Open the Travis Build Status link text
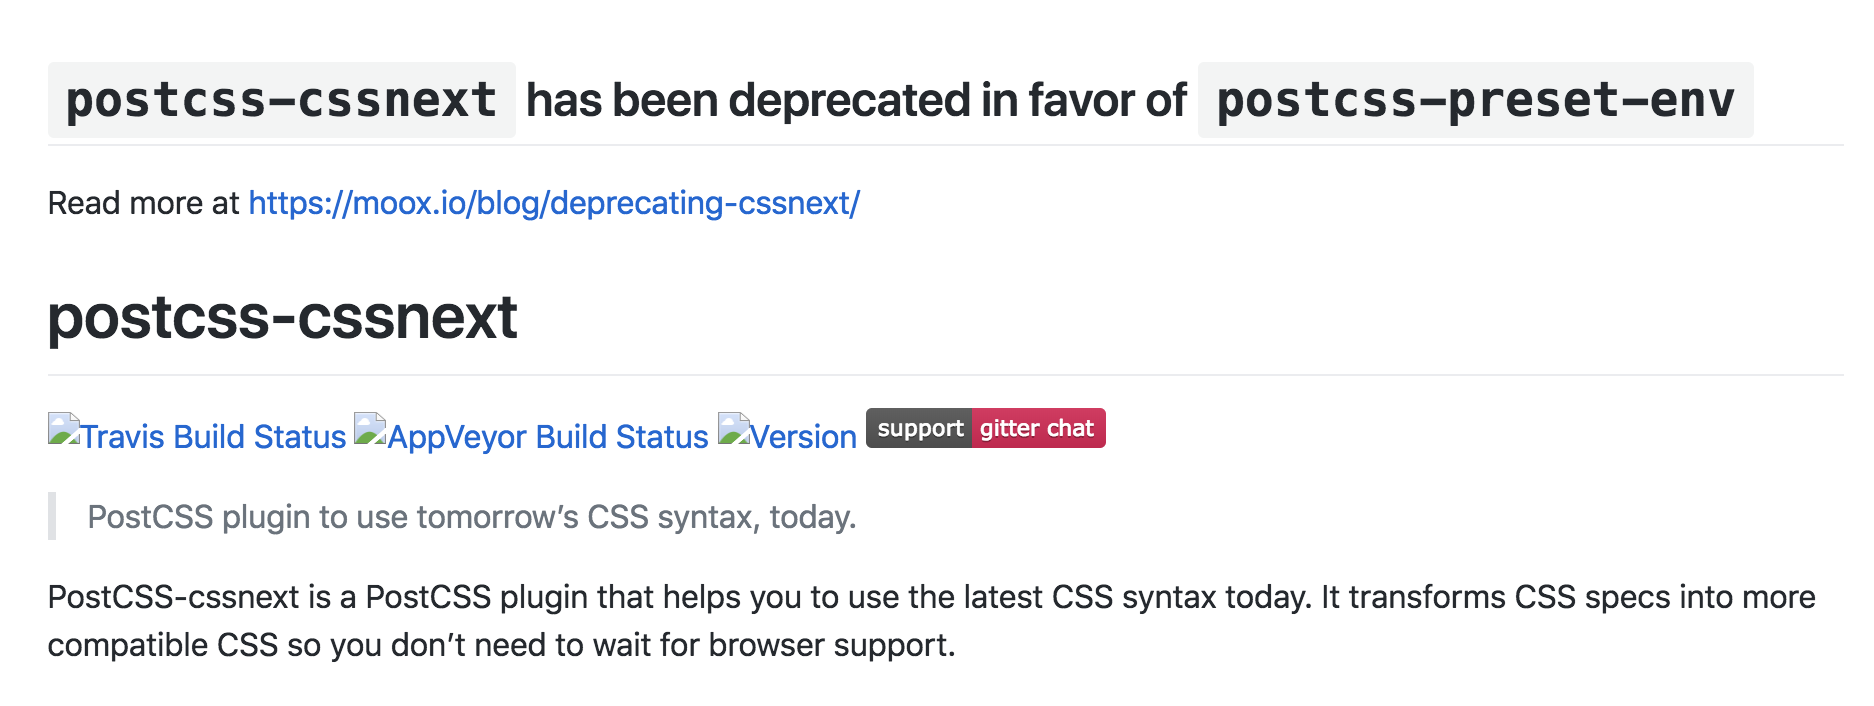 tap(213, 437)
